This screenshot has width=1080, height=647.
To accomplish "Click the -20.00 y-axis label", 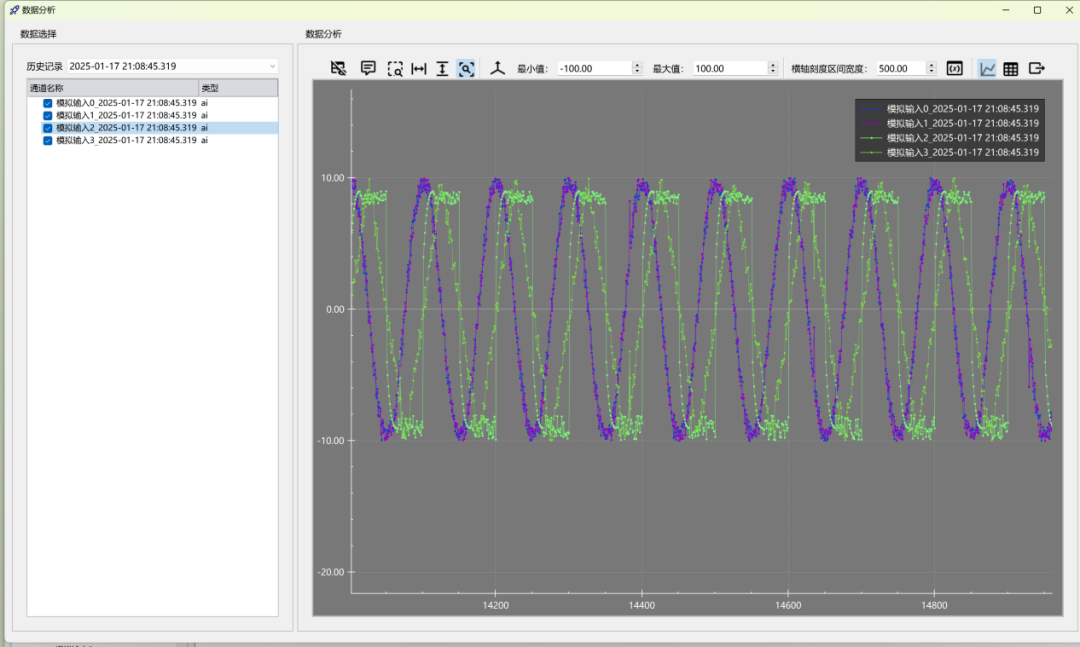I will (x=331, y=572).
